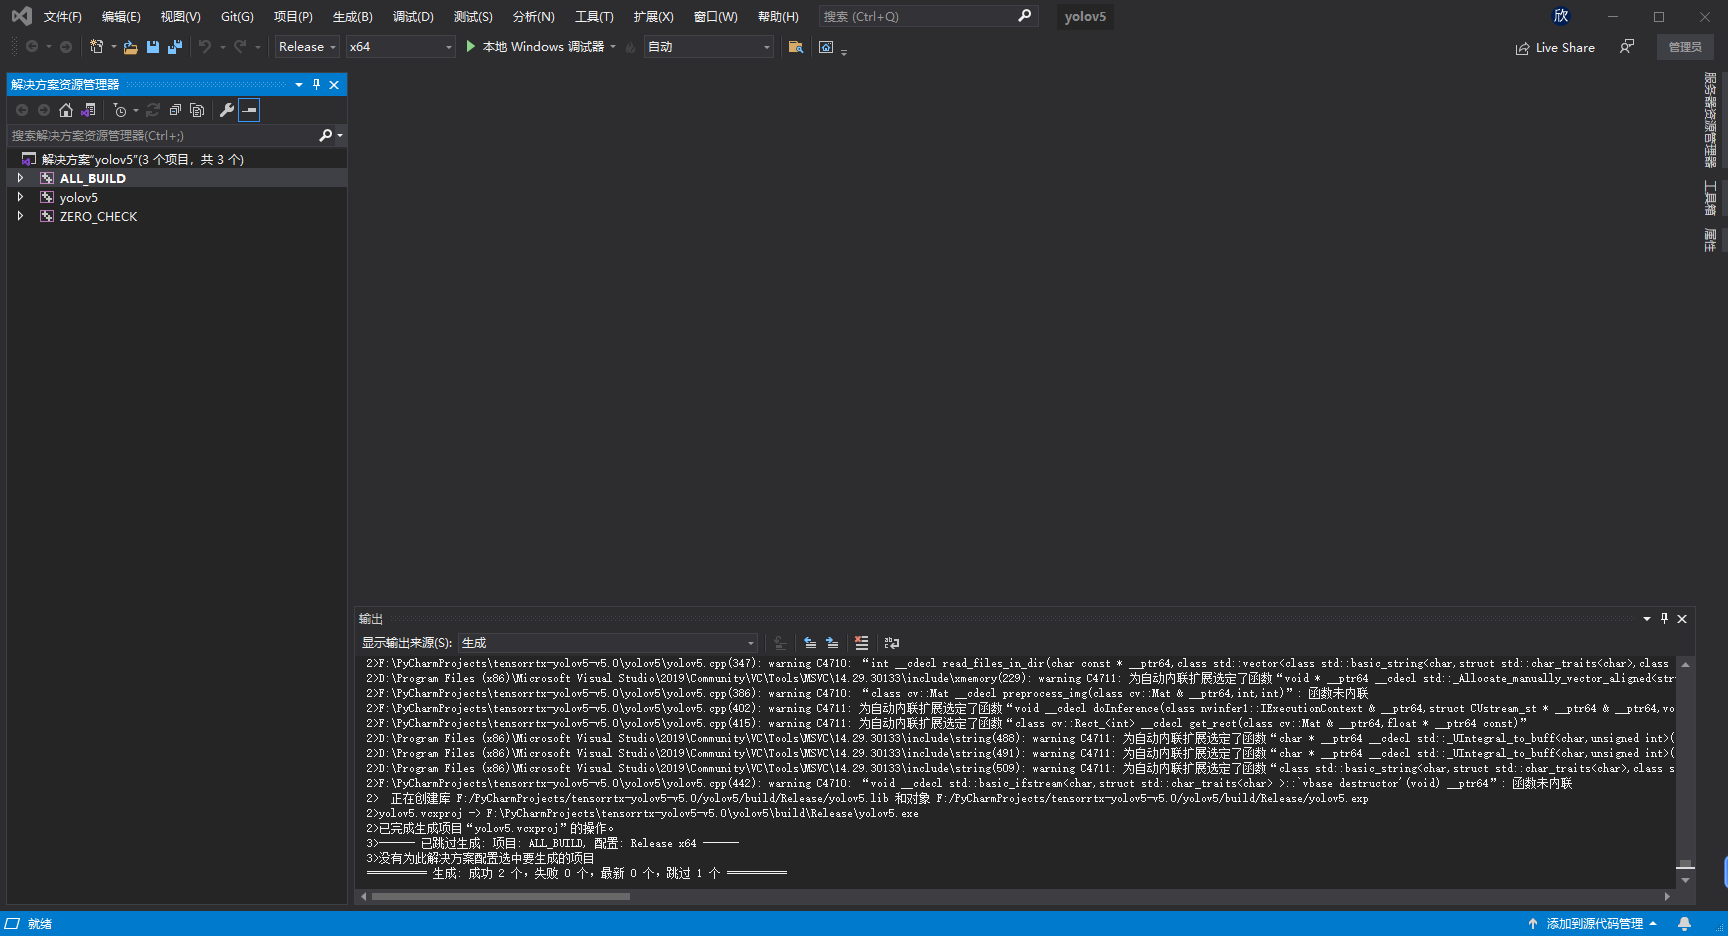
Task: Open Solution Explorer window options dropdown arrow
Action: (298, 85)
